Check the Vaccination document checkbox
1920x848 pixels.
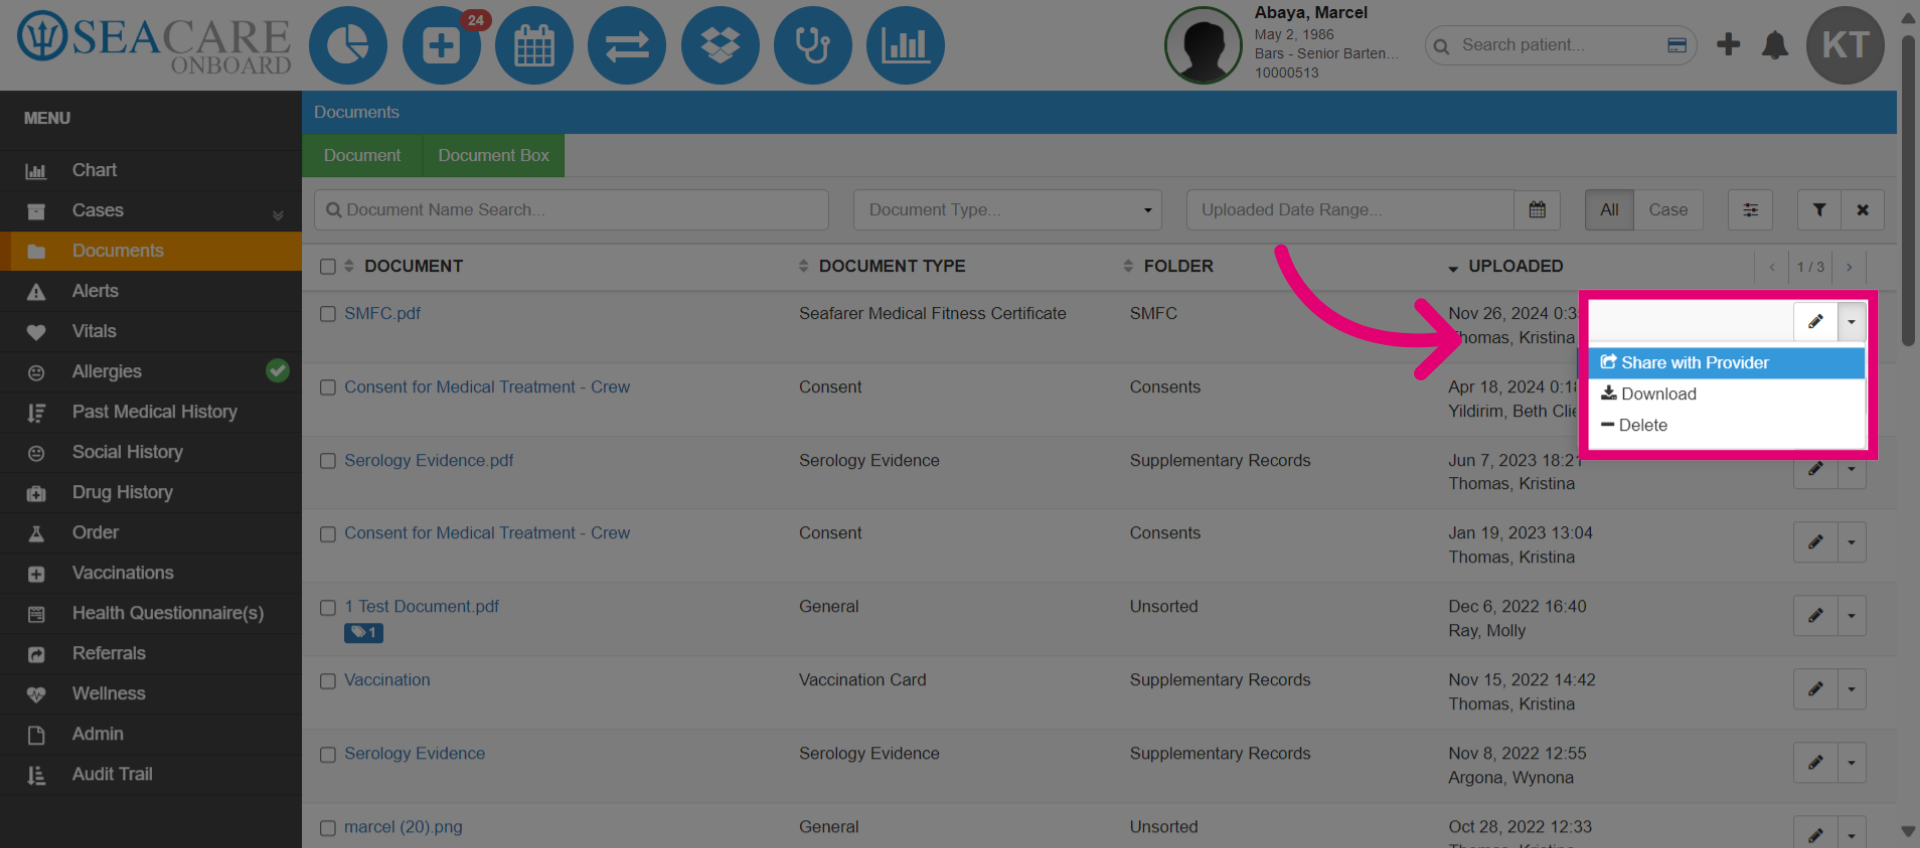[x=327, y=681]
